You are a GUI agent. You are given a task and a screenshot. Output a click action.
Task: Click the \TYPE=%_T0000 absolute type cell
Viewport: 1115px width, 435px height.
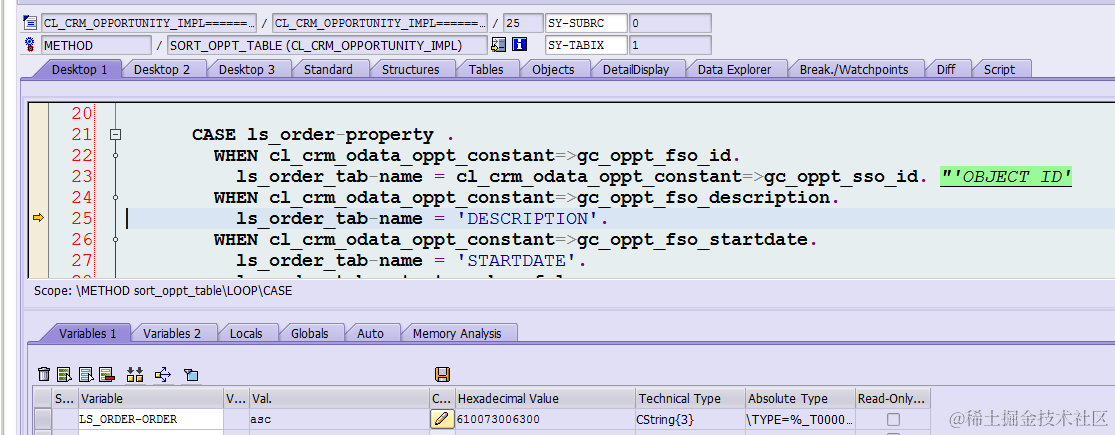coord(801,419)
